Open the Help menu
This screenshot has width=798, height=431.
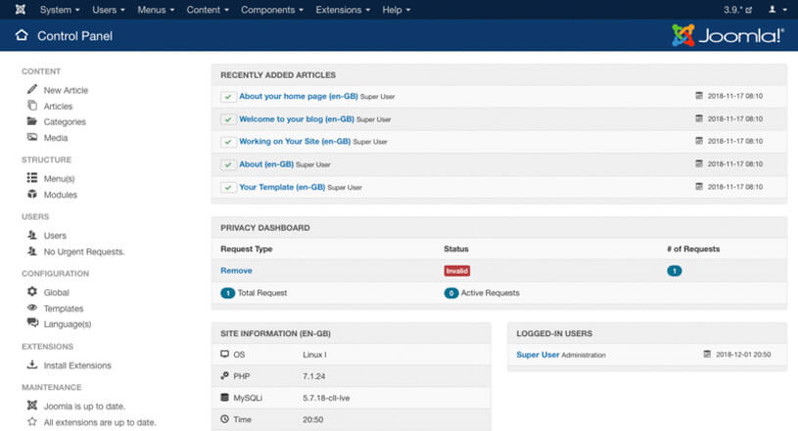(395, 10)
